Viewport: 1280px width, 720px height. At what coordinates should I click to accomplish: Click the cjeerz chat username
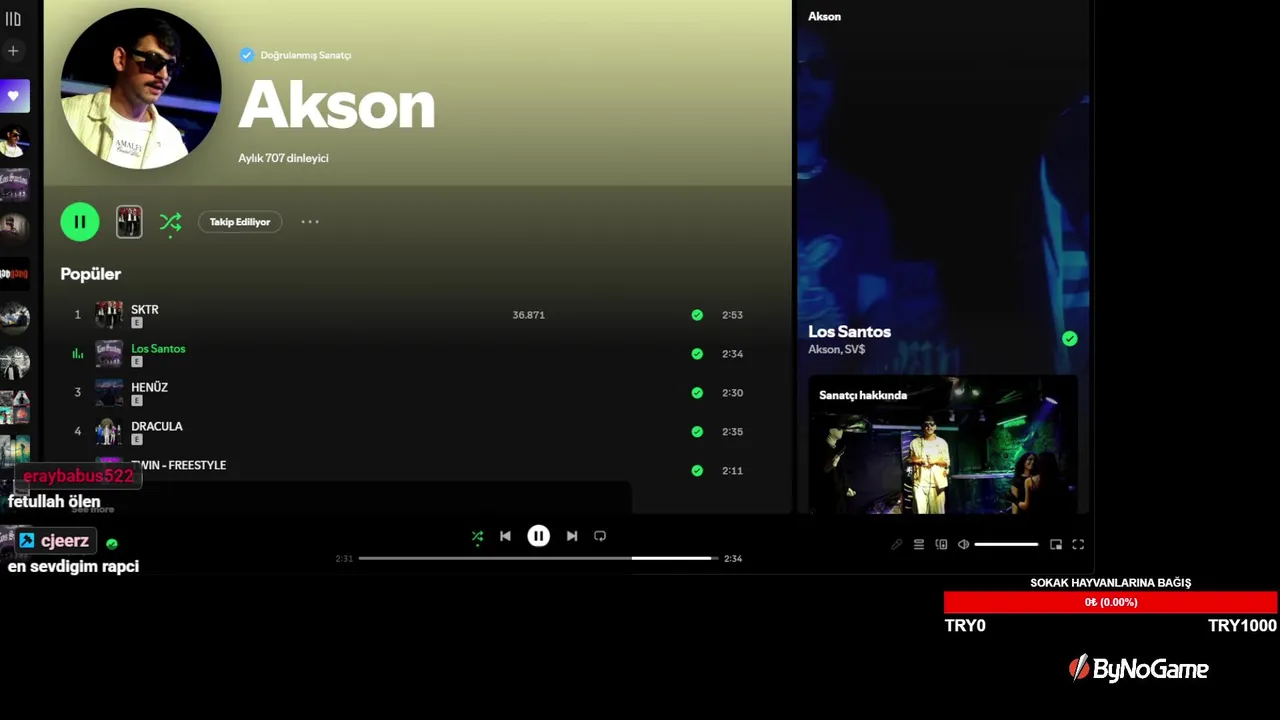point(65,541)
